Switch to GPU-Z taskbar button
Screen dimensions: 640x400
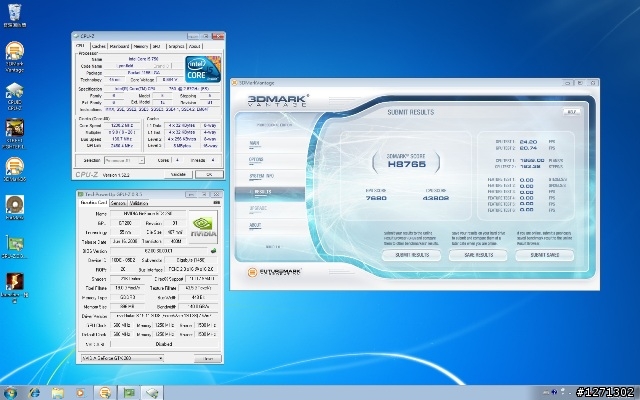[129, 393]
